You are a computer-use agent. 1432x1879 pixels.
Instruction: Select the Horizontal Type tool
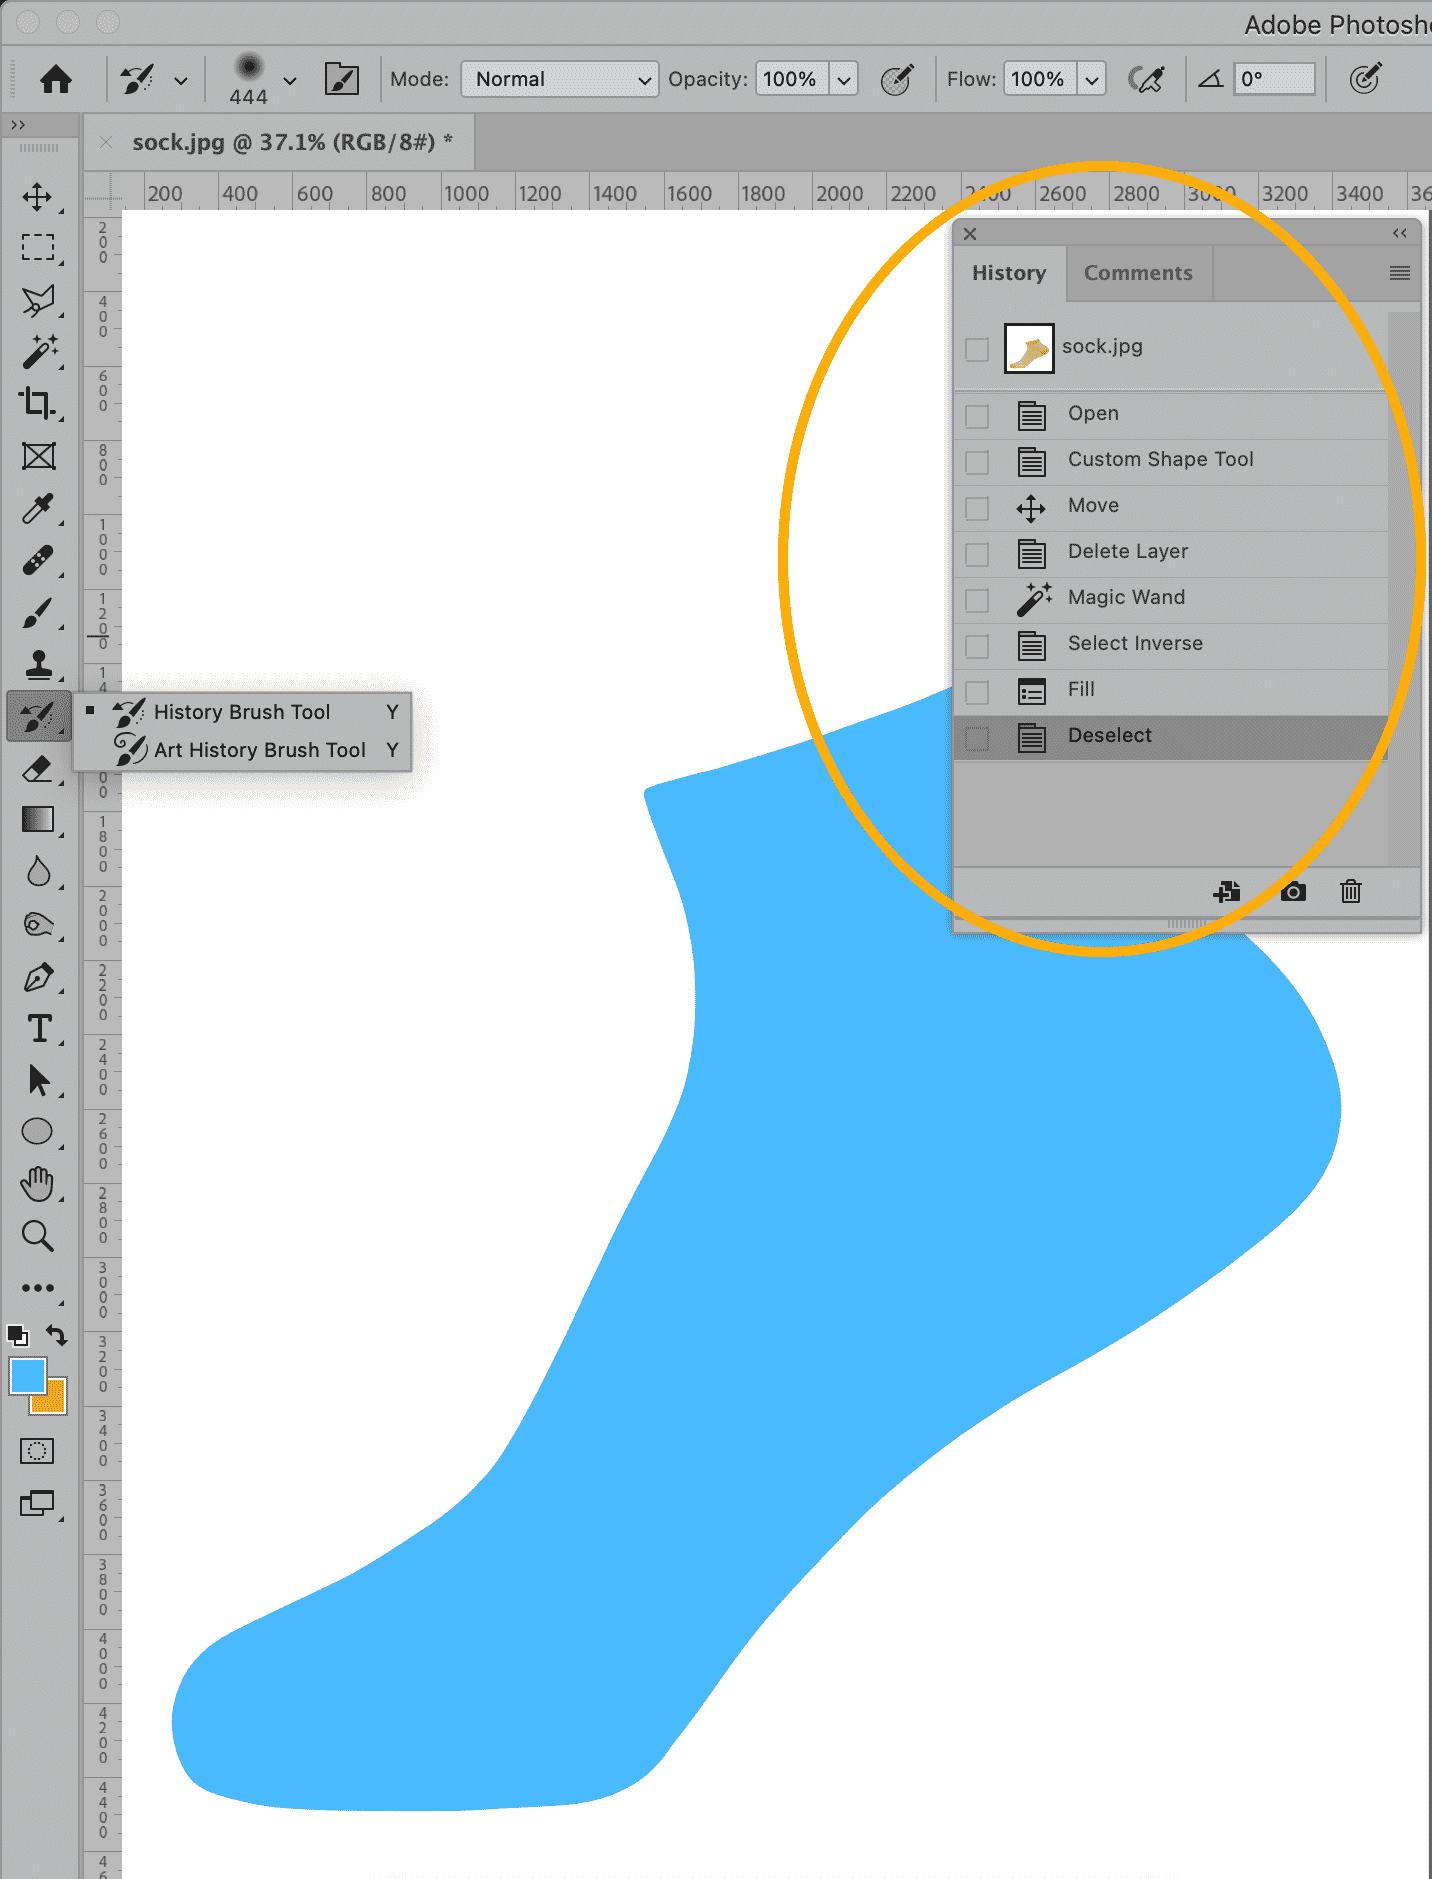[38, 1028]
